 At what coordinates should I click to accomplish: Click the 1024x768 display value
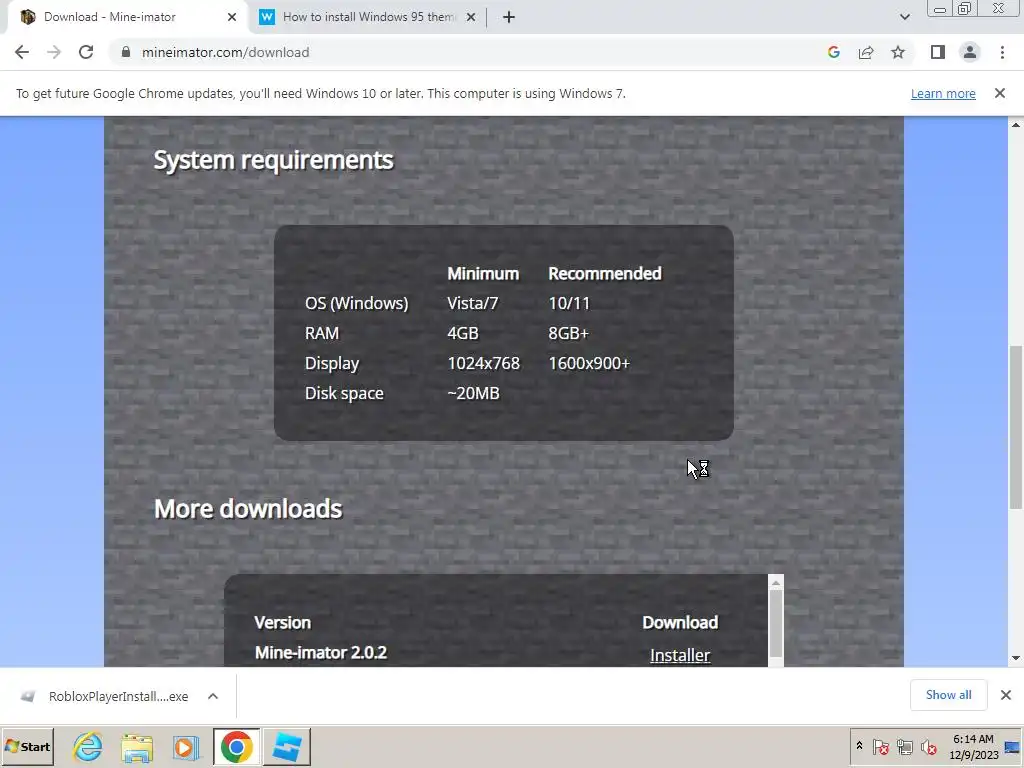pyautogui.click(x=483, y=363)
